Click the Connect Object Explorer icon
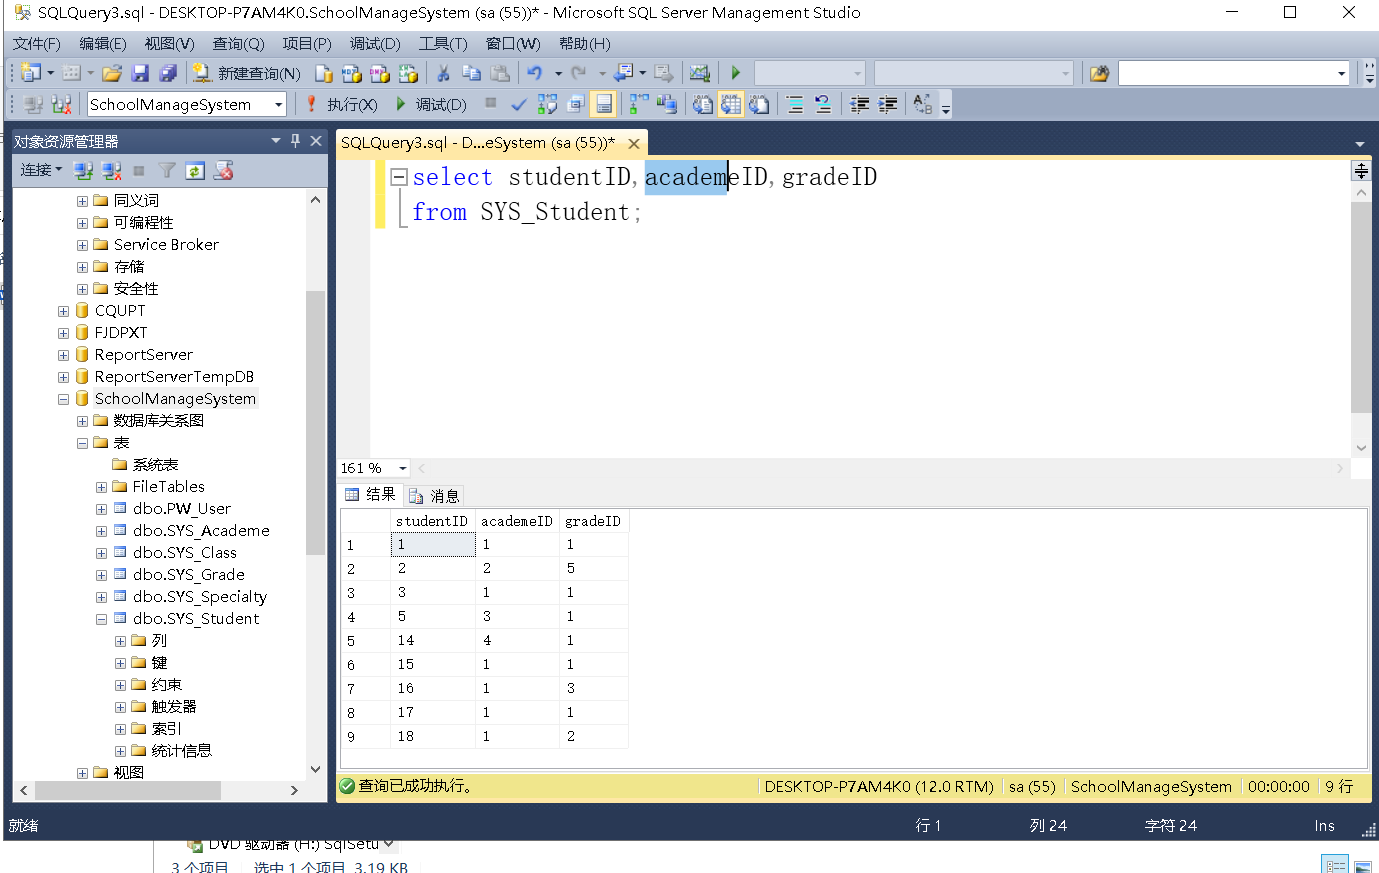1379x873 pixels. pyautogui.click(x=83, y=171)
